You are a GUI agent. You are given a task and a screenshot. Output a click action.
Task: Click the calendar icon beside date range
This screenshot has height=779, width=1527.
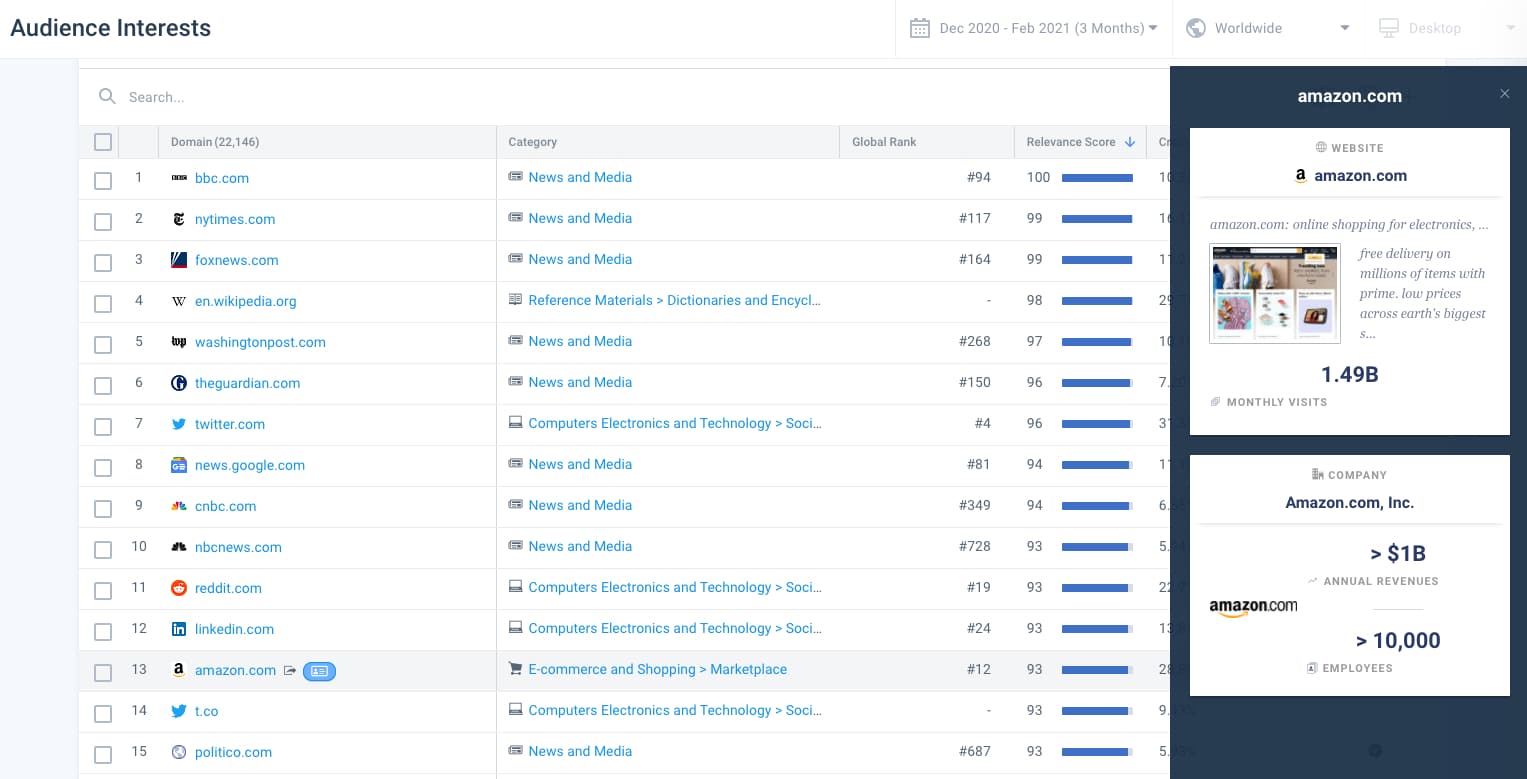click(x=919, y=28)
